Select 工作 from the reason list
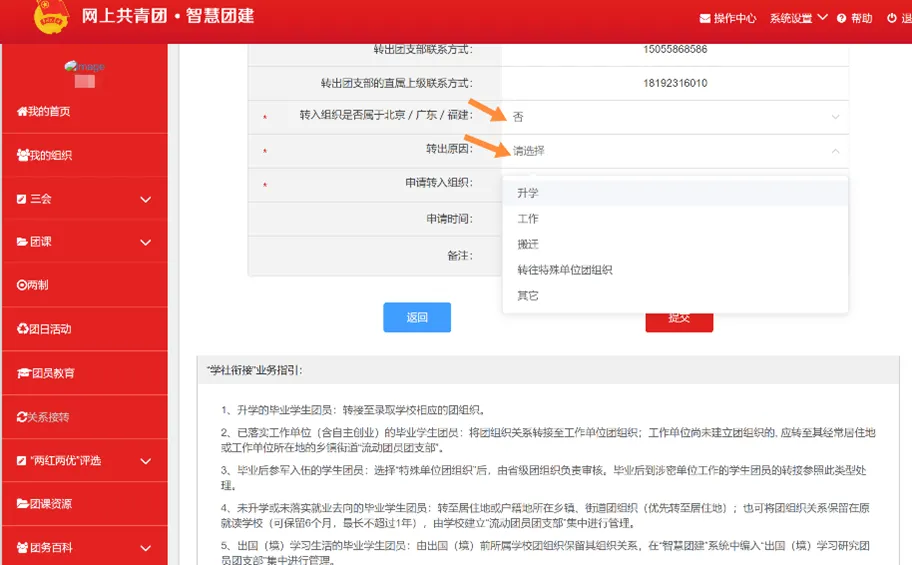 click(x=675, y=219)
